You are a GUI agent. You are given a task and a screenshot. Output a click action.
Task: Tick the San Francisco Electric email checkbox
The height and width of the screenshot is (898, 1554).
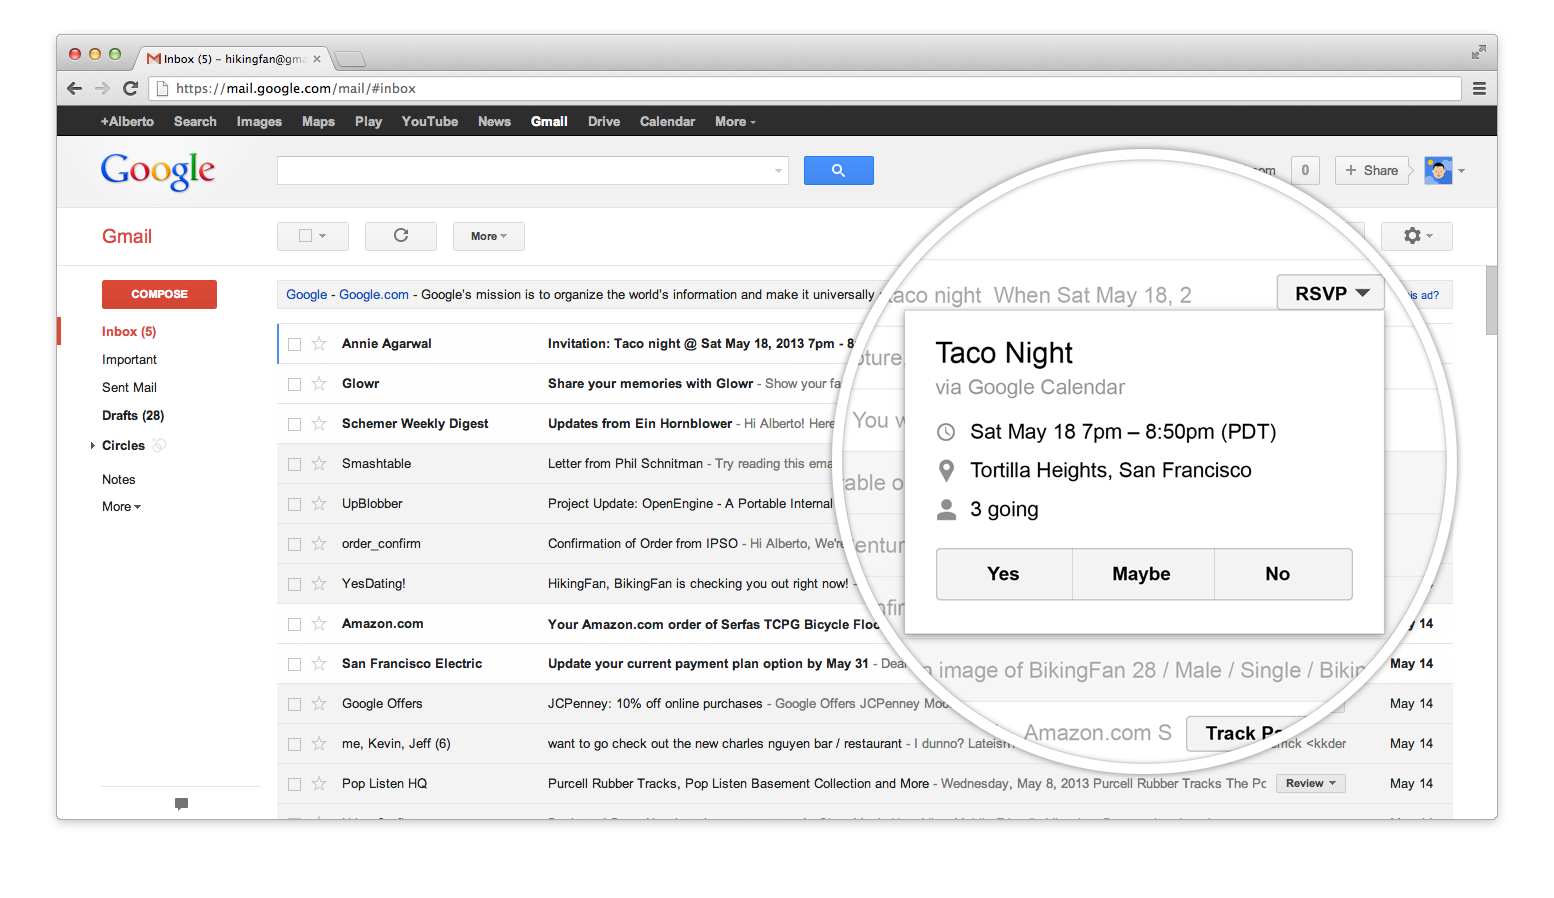[294, 664]
